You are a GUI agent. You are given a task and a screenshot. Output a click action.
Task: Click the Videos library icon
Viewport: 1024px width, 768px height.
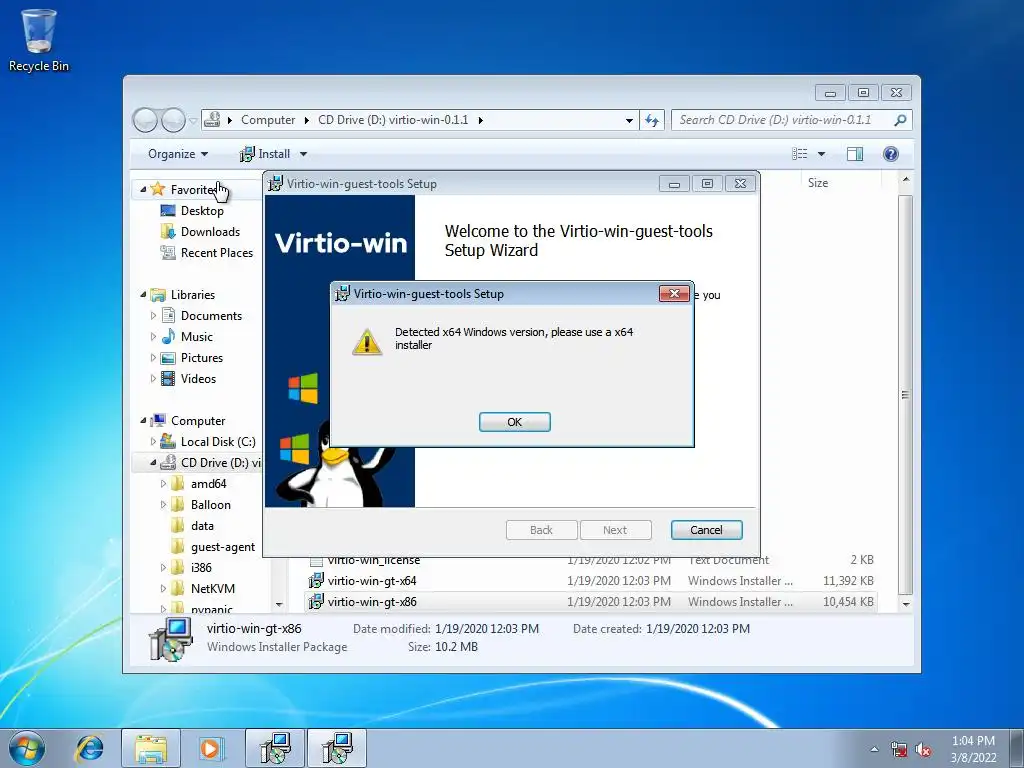pyautogui.click(x=168, y=379)
